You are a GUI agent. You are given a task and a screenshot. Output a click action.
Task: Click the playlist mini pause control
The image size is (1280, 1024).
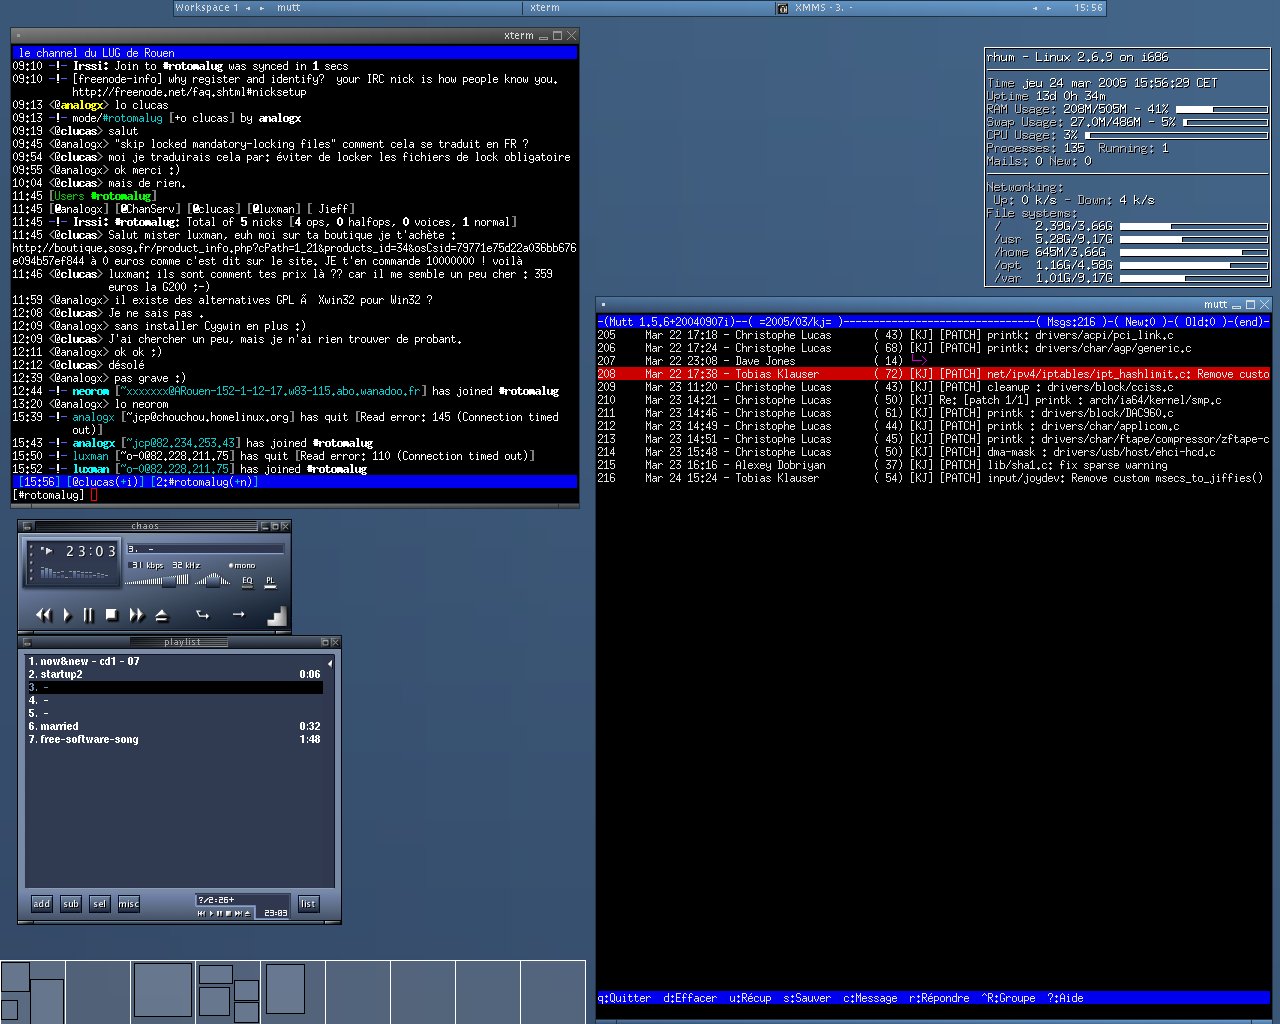(x=220, y=913)
